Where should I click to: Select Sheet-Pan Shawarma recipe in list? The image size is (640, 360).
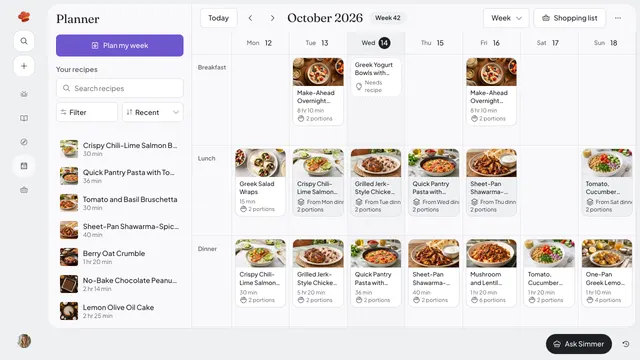pos(120,230)
